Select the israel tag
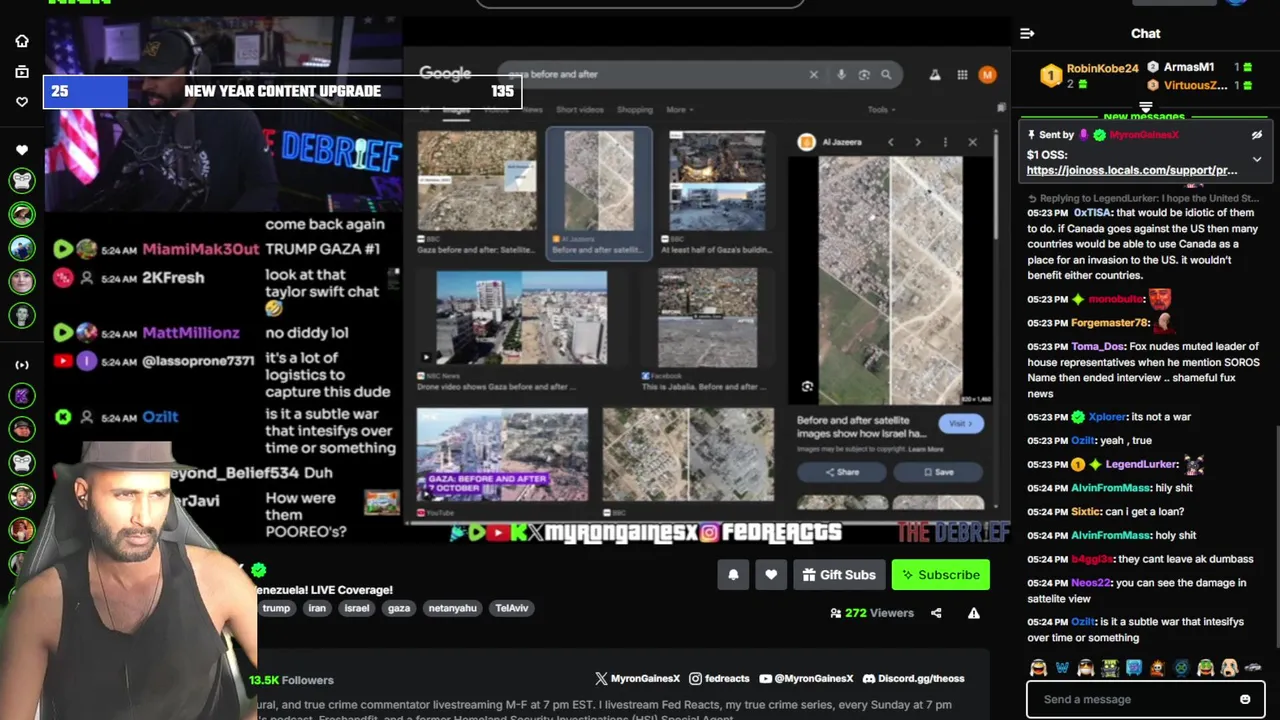 pyautogui.click(x=357, y=608)
